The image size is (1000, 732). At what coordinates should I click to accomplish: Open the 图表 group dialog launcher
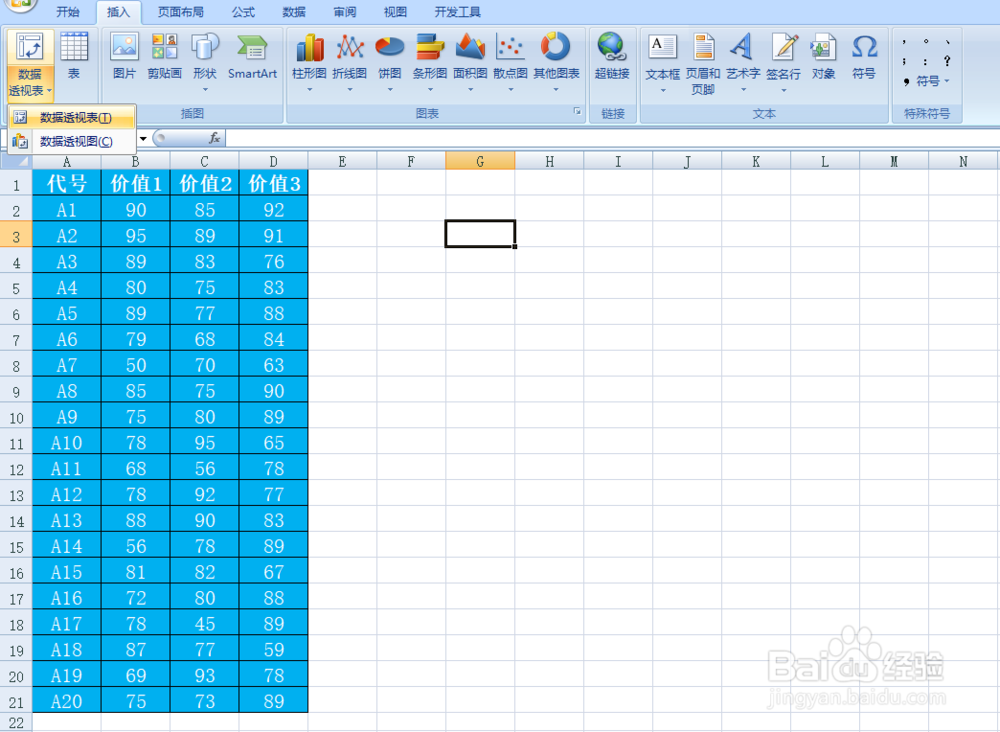click(x=577, y=112)
